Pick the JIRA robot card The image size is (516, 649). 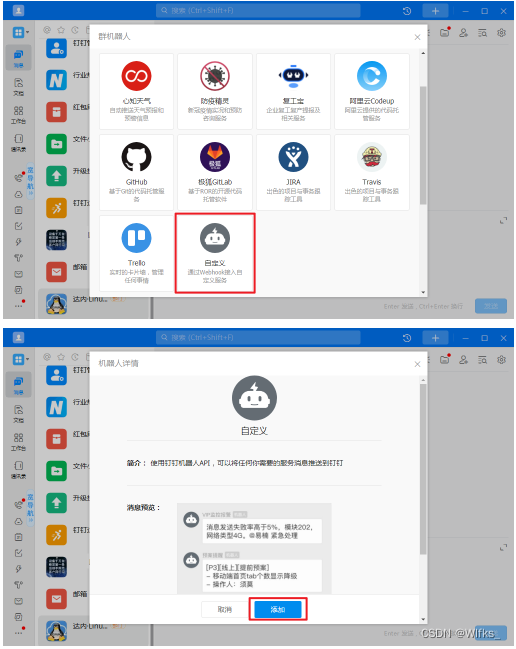click(293, 172)
